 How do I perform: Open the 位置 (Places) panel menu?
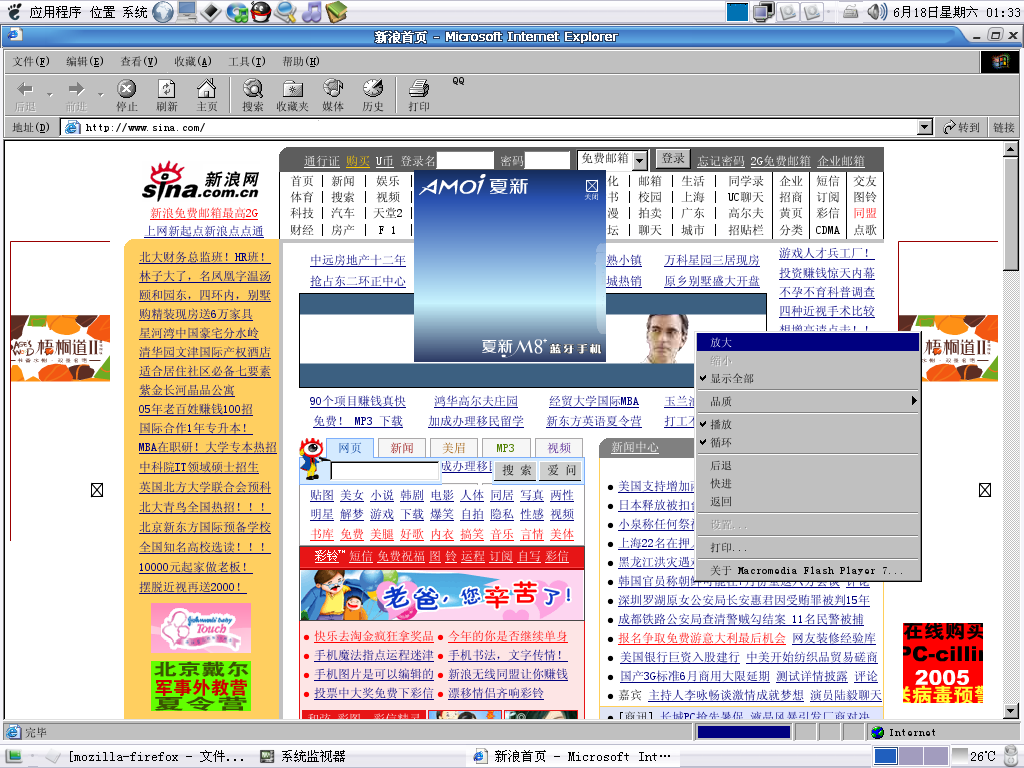click(103, 12)
